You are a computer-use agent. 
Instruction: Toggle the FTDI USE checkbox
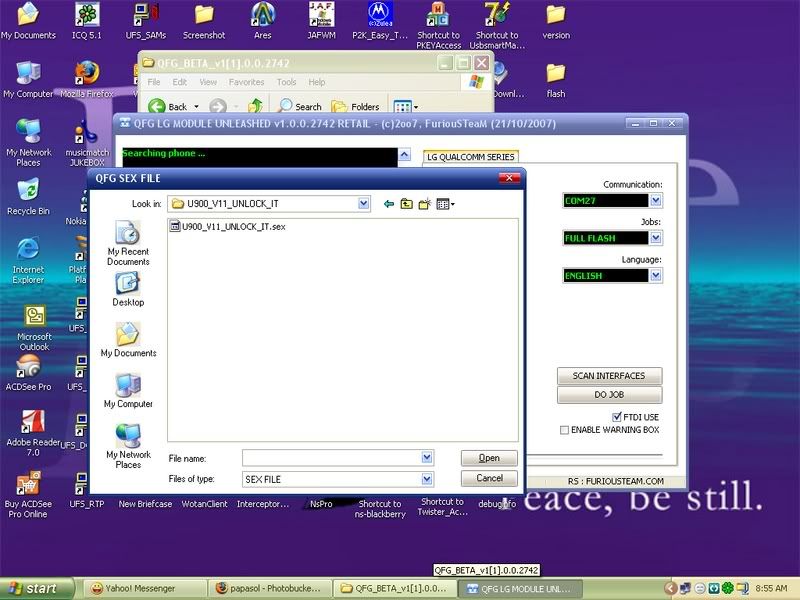coord(616,417)
